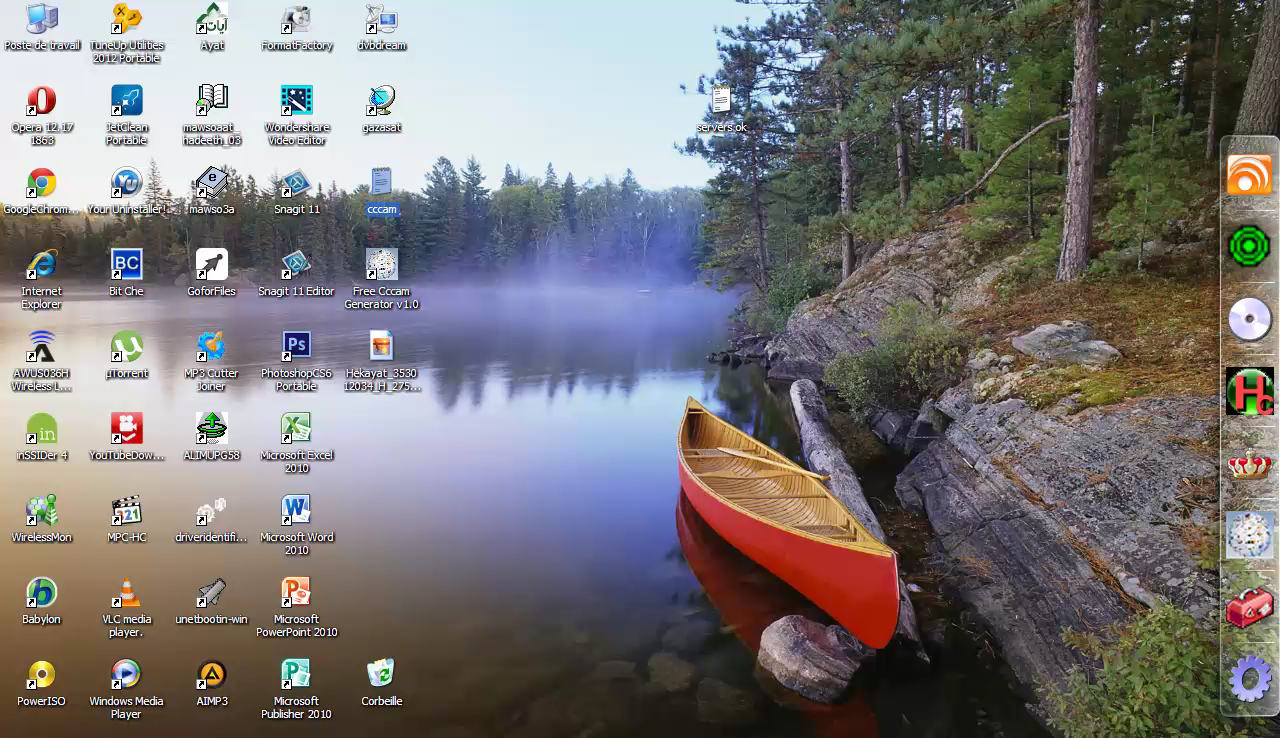Click the servers.ok text file

coord(721,101)
